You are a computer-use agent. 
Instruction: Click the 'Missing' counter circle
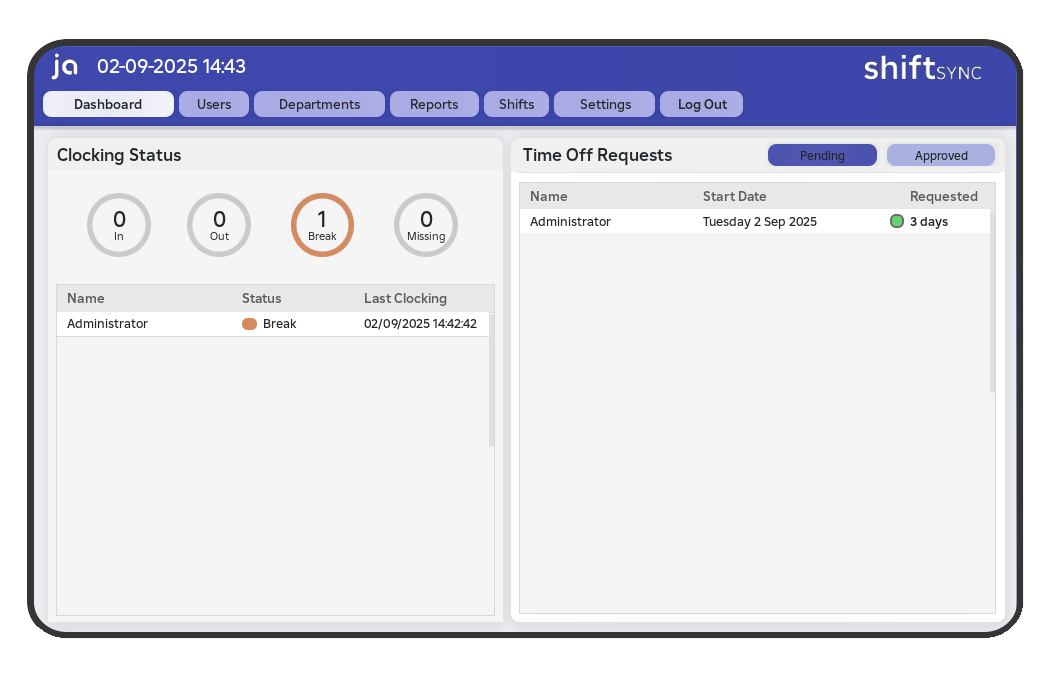[426, 225]
